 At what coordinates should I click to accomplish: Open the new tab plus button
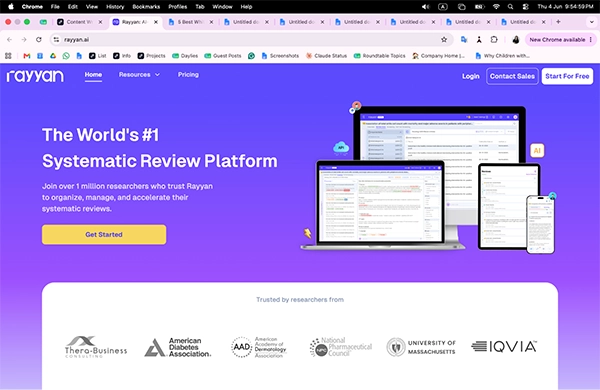pos(558,22)
